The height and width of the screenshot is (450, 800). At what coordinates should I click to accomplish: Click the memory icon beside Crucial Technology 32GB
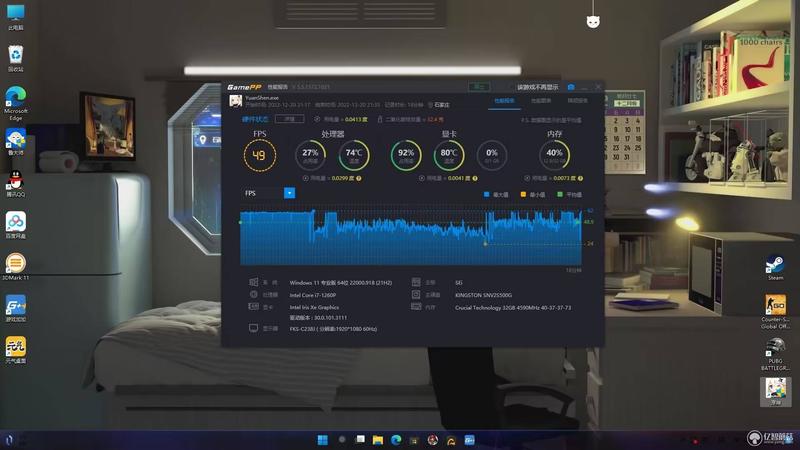[x=416, y=307]
